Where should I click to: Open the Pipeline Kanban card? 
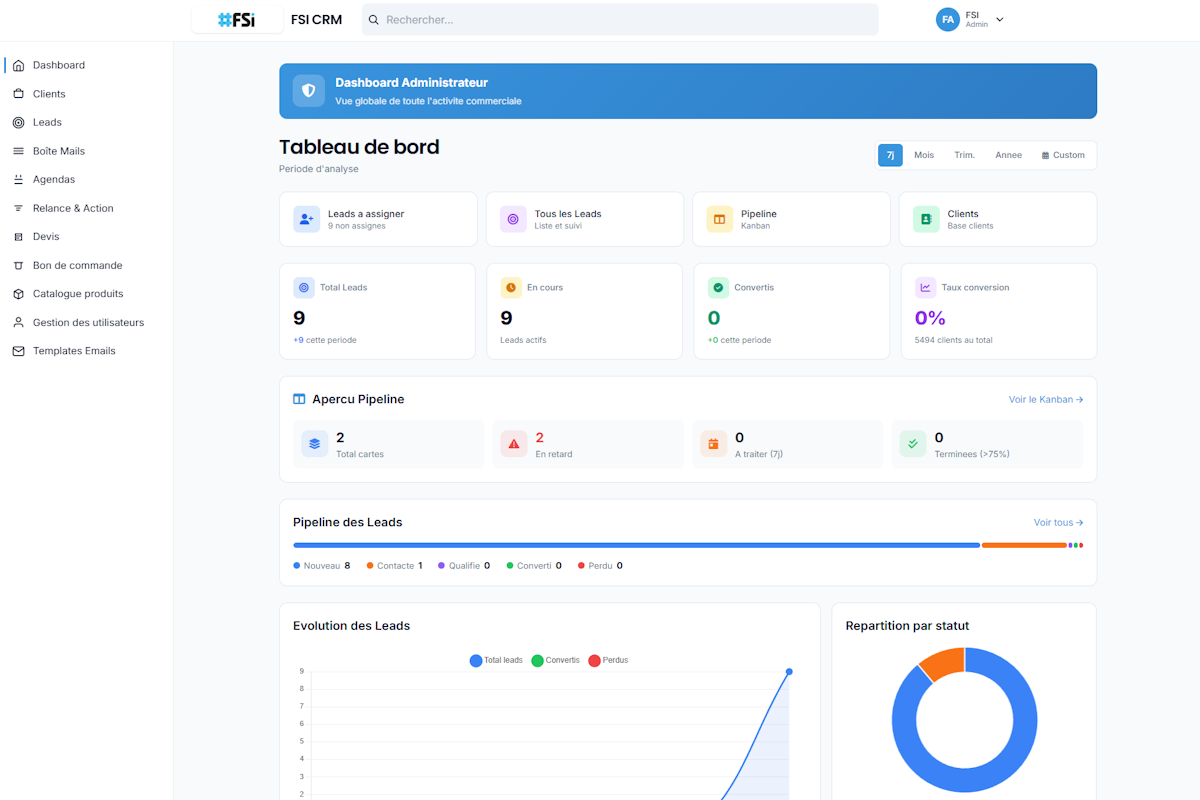click(x=791, y=219)
